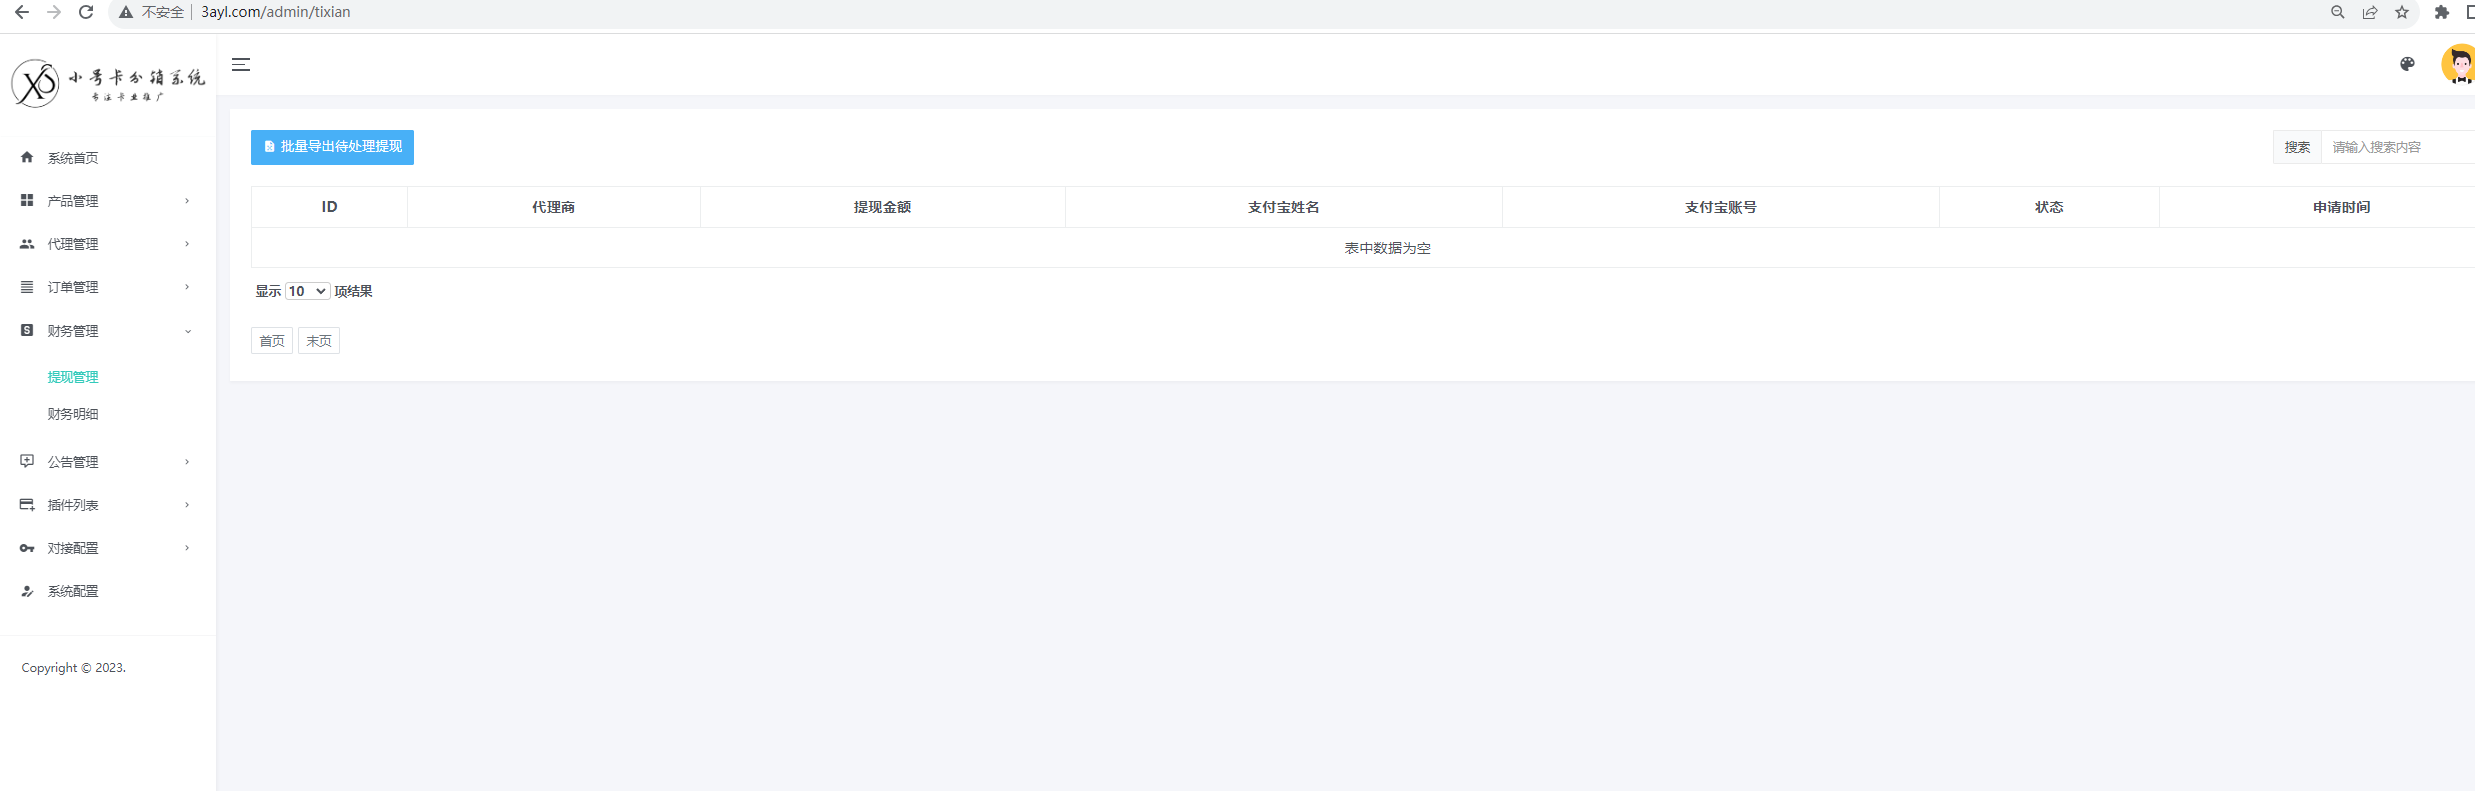This screenshot has height=791, width=2475.
Task: Click the dollar icon beside 财务管理
Action: (x=27, y=330)
